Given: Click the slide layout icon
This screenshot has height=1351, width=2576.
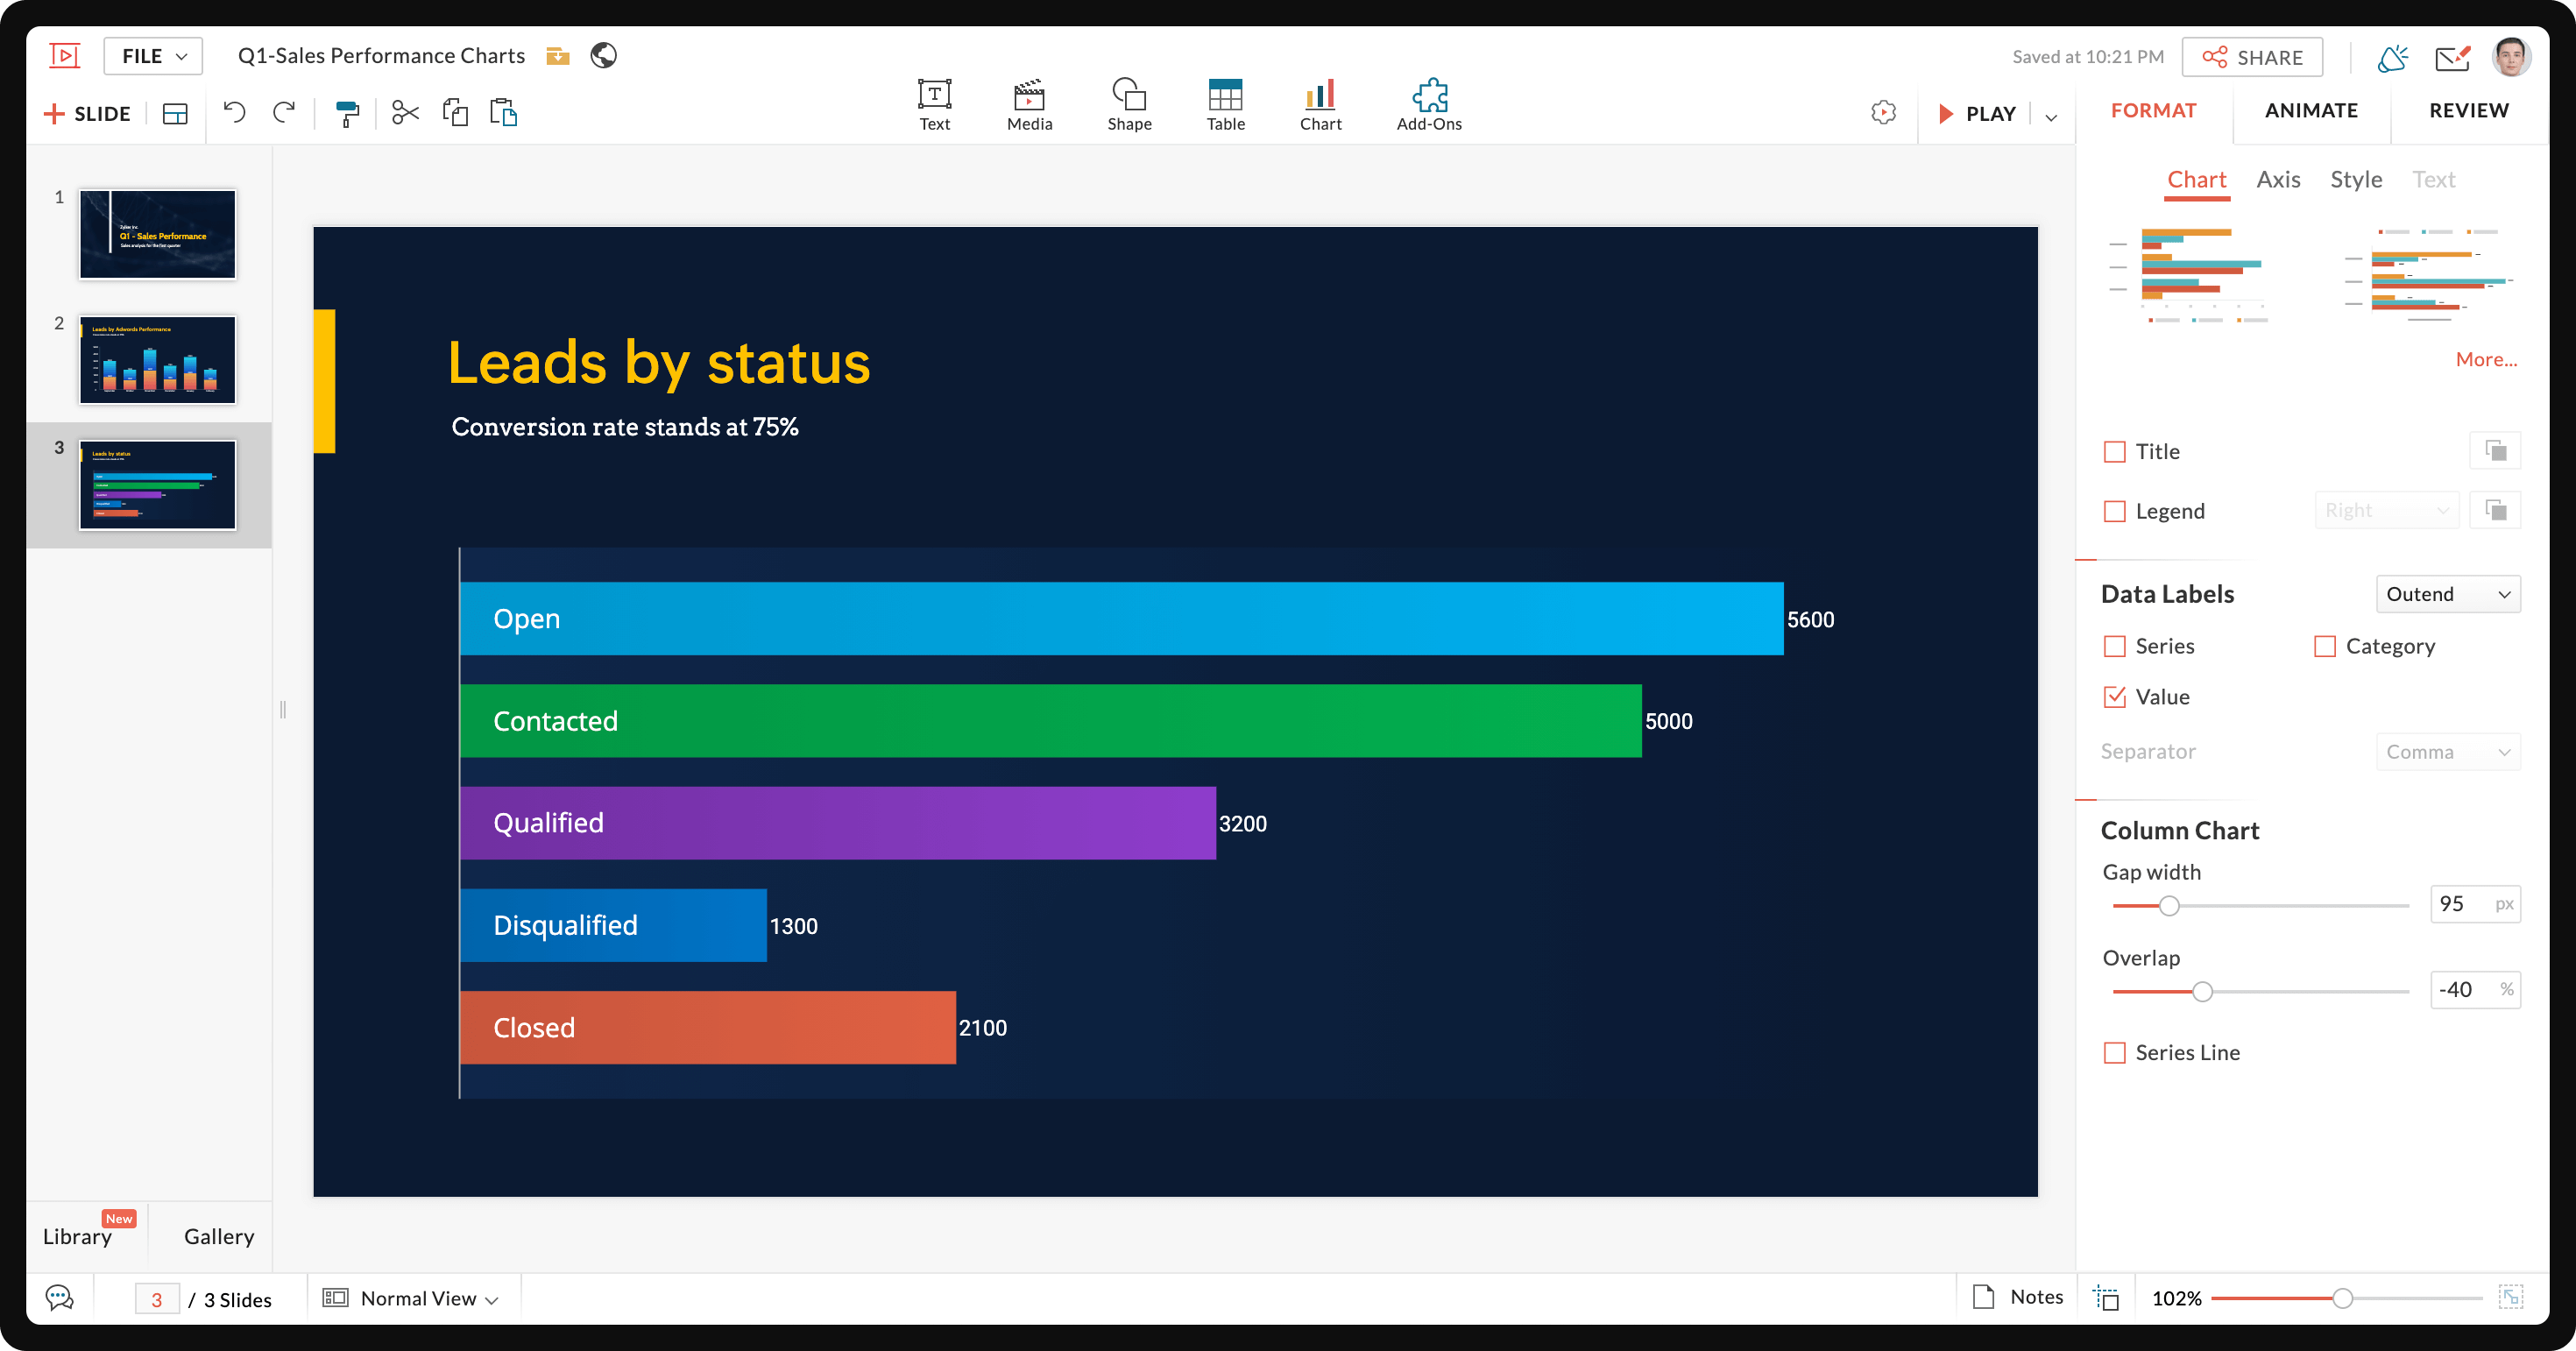Looking at the screenshot, I should [175, 114].
